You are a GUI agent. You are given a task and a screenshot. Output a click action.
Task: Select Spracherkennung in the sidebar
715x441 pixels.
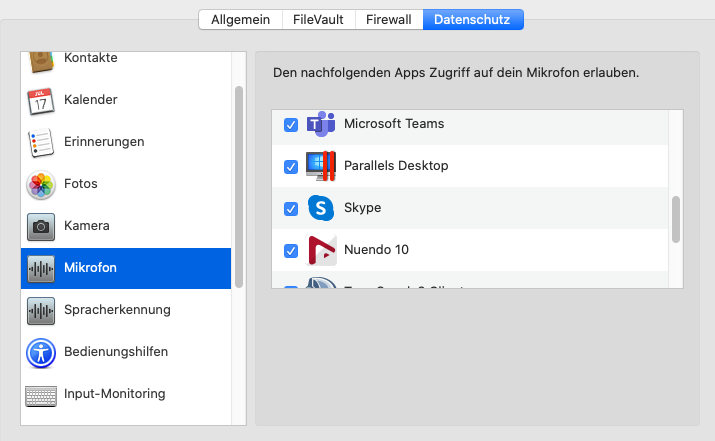[x=126, y=310]
